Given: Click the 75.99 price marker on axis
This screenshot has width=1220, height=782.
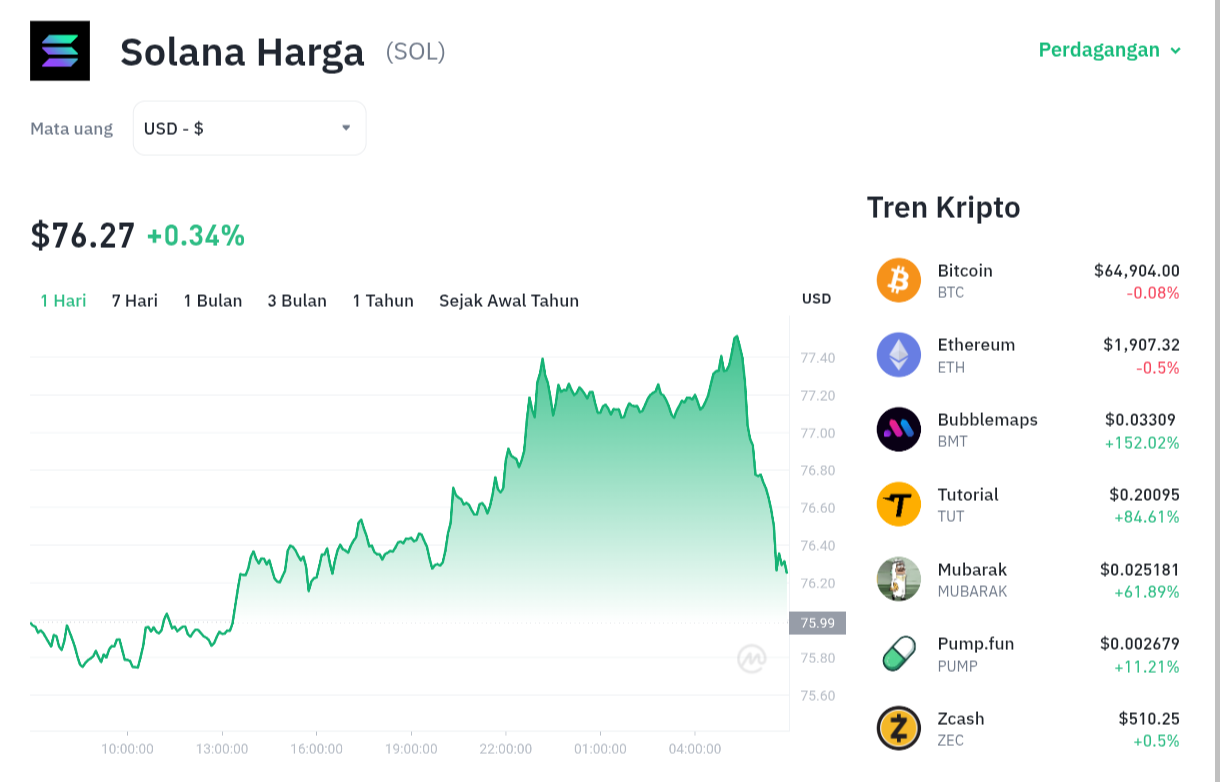Looking at the screenshot, I should click(x=818, y=623).
